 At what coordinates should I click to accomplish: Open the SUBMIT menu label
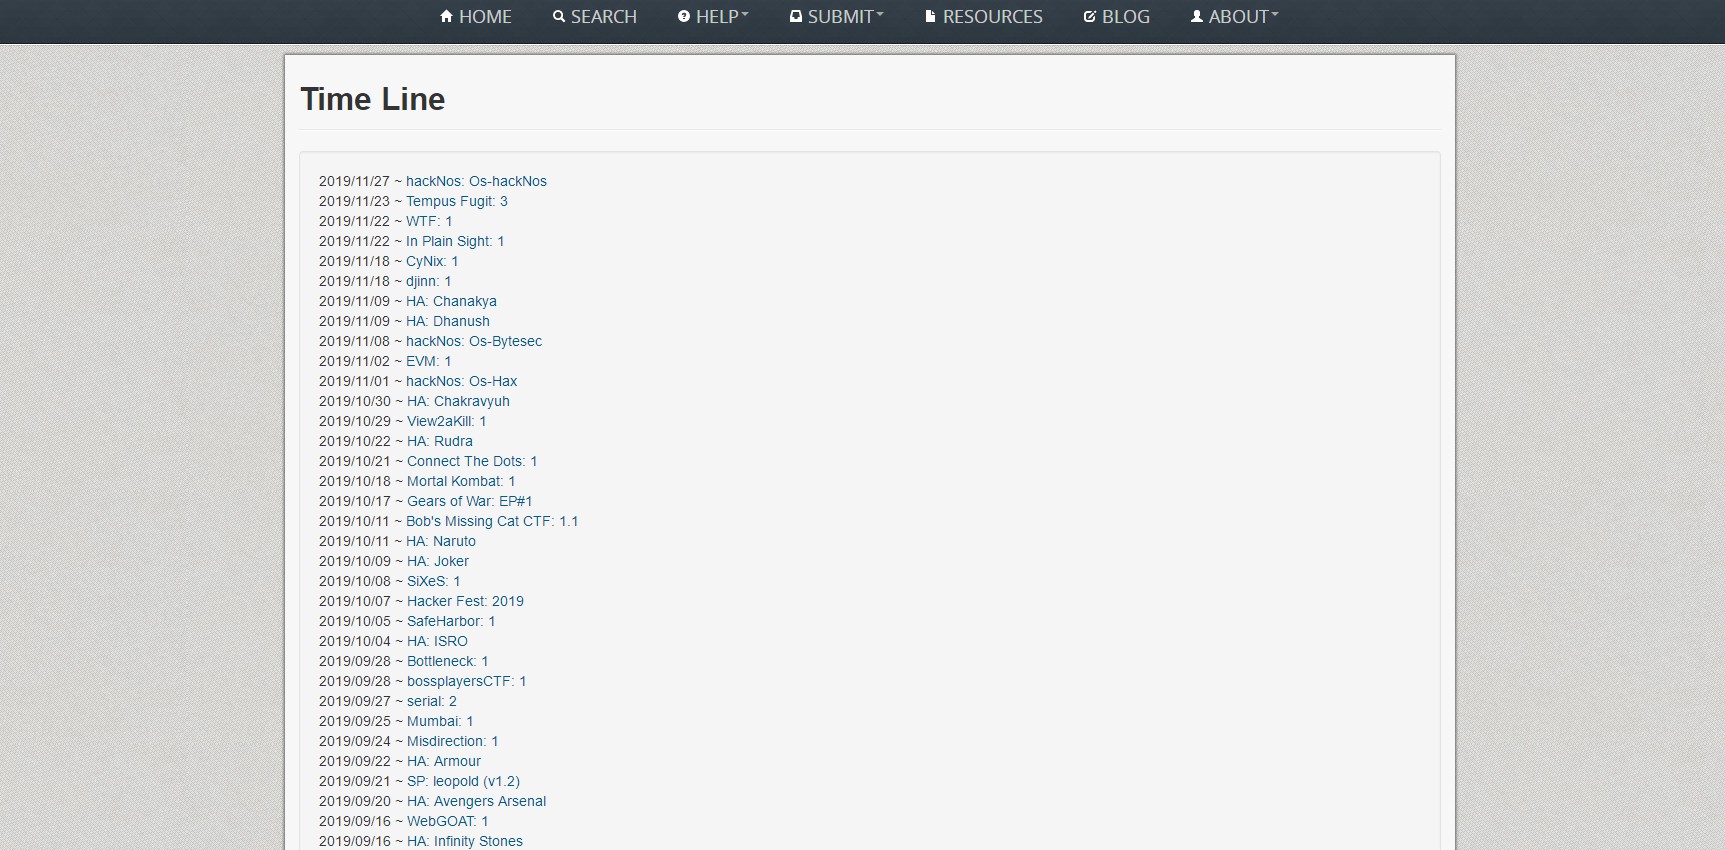tap(841, 17)
